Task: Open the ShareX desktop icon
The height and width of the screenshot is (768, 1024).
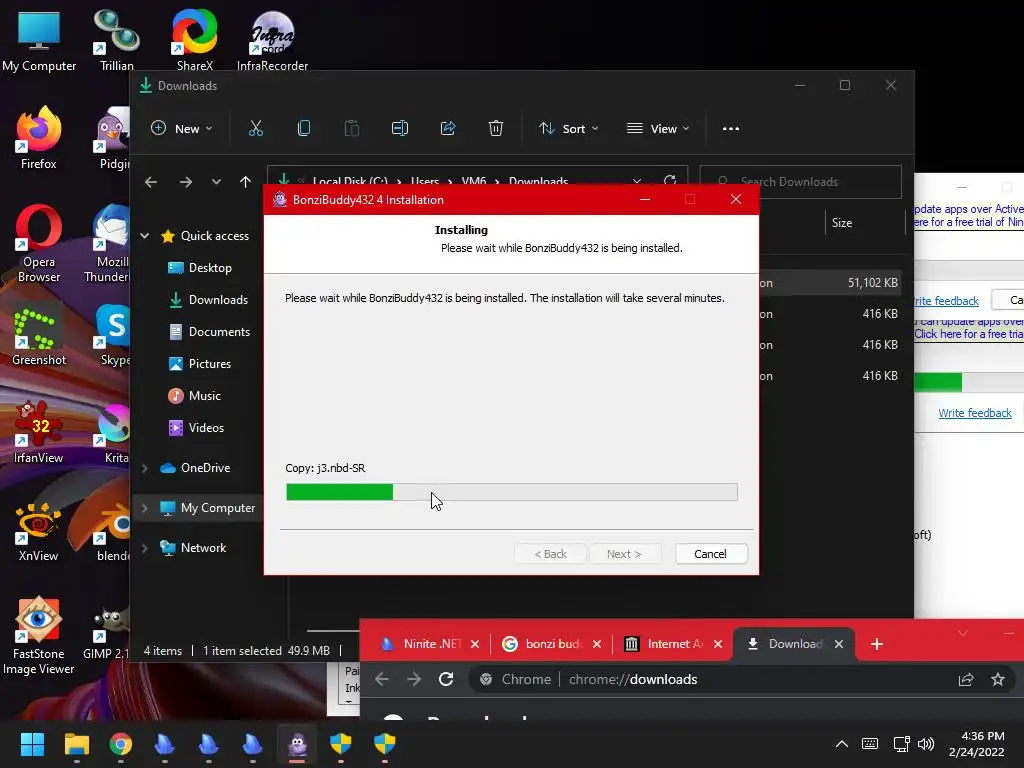Action: (x=195, y=39)
